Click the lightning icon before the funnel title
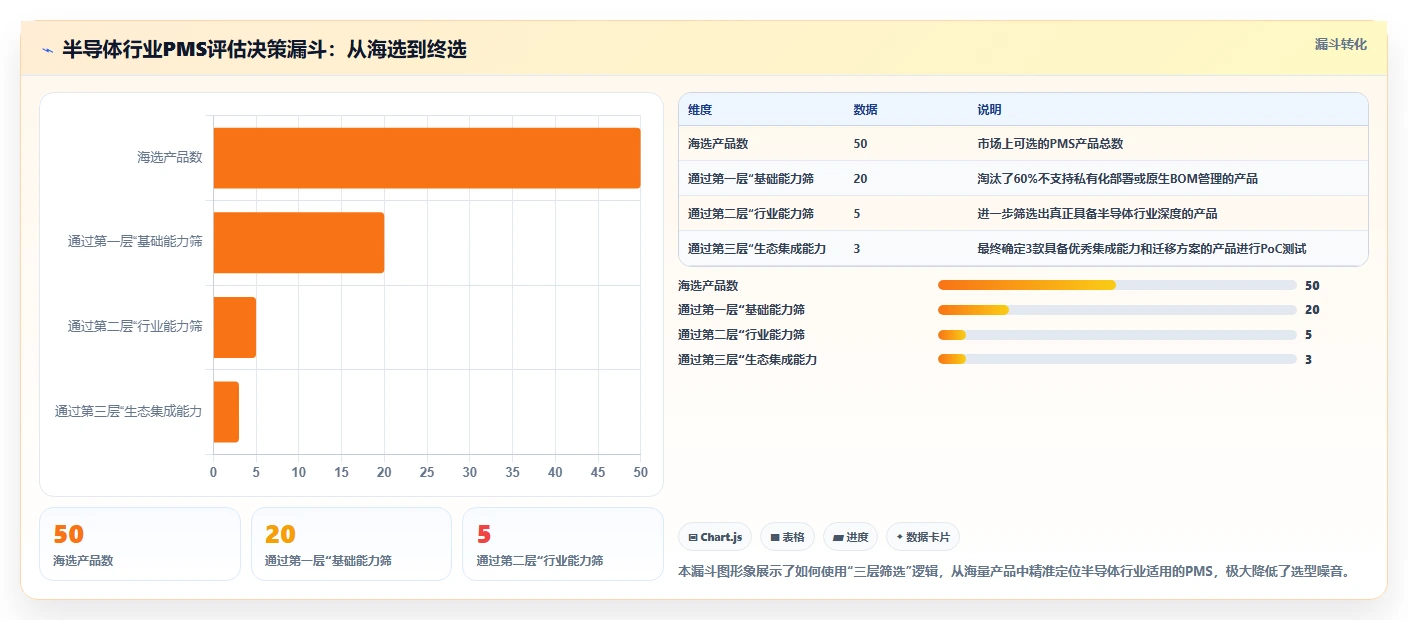The image size is (1408, 620). [47, 49]
